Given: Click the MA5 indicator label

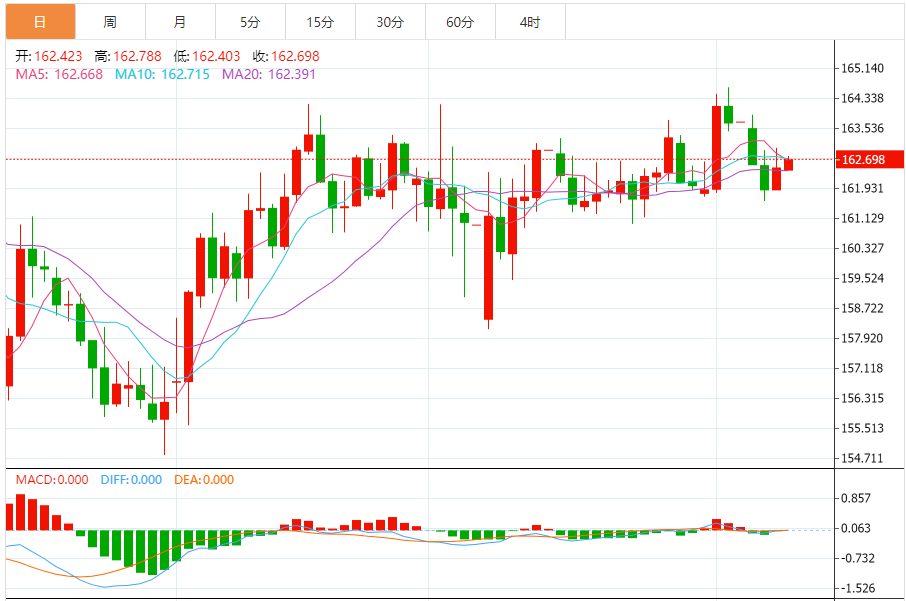Looking at the screenshot, I should point(59,75).
